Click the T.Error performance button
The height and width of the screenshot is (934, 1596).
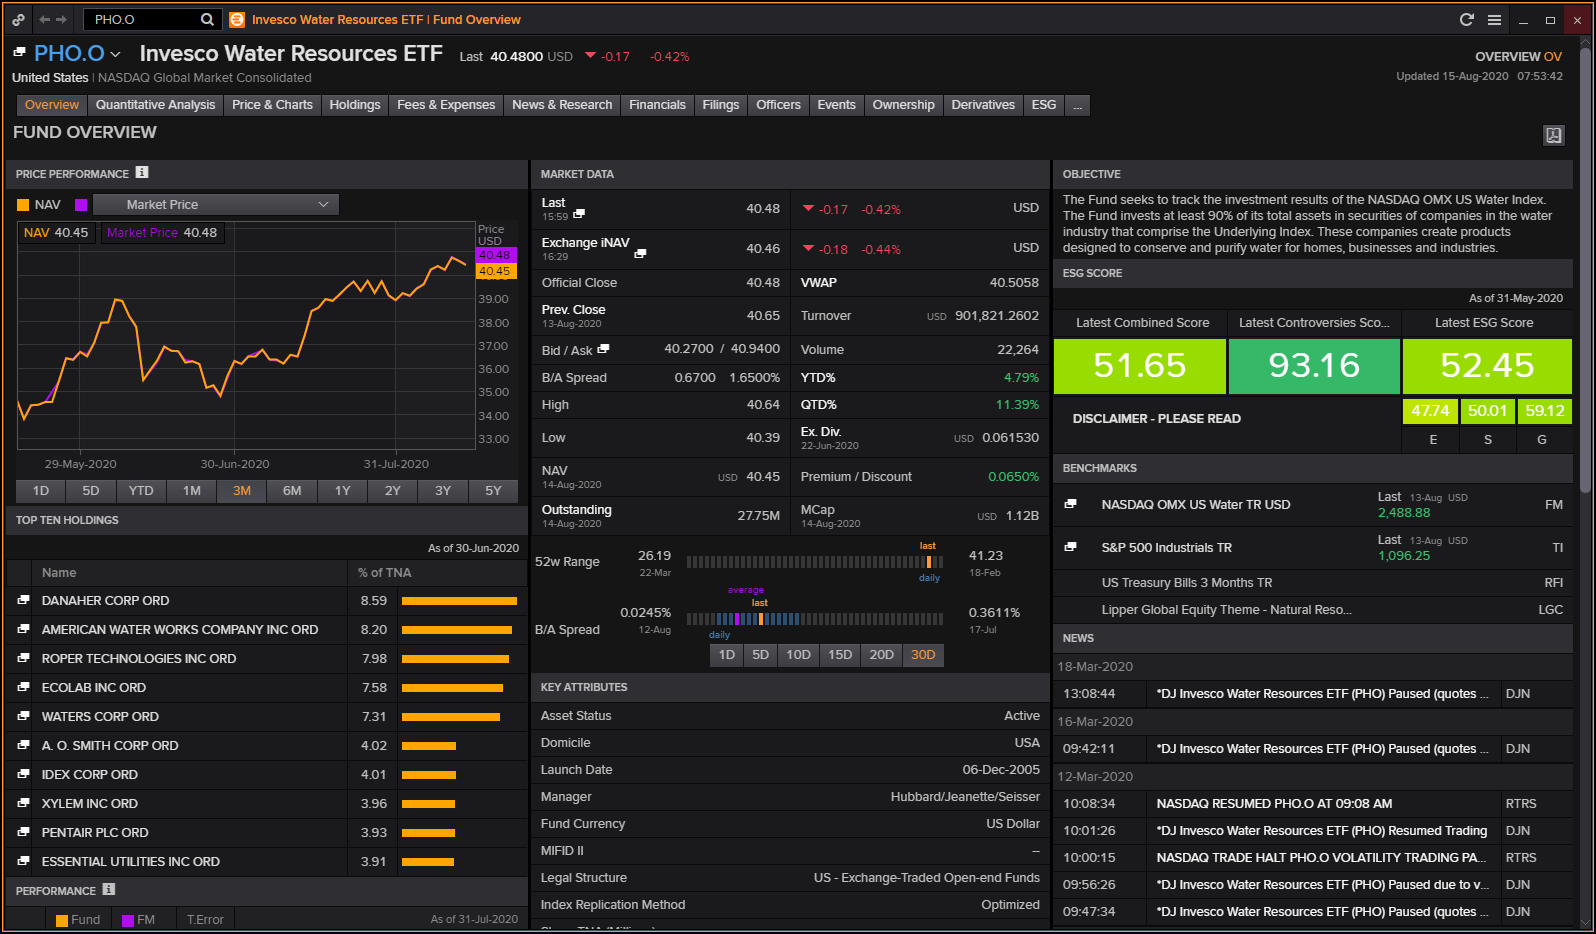(205, 919)
